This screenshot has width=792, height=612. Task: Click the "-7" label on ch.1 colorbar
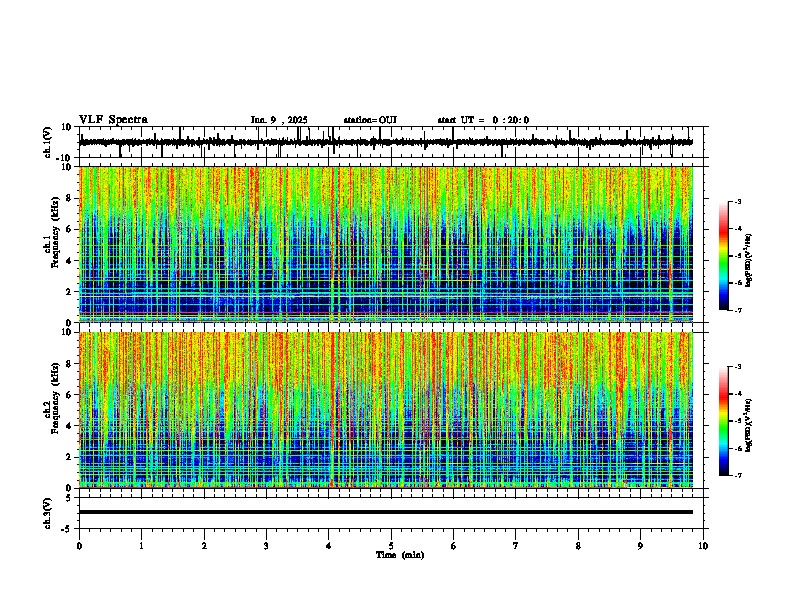coord(738,310)
